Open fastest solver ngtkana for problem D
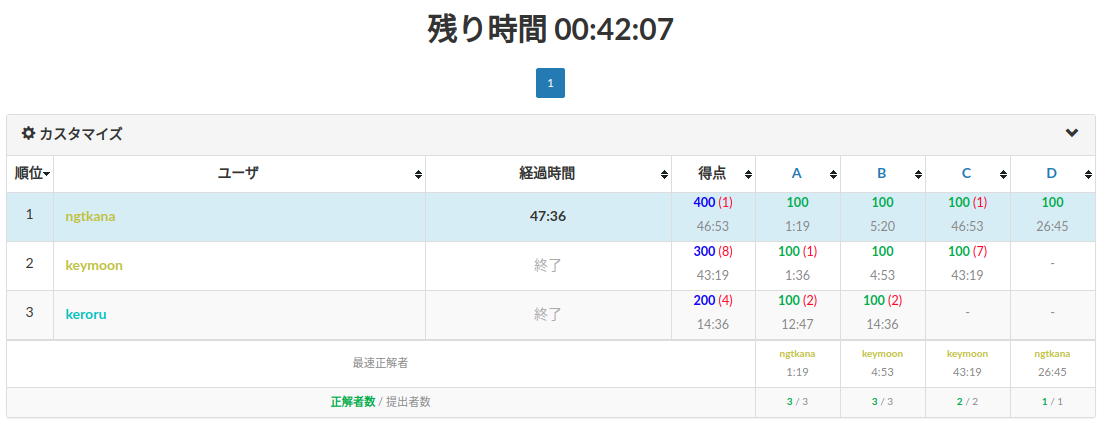Viewport: 1098px width, 423px height. coord(1052,354)
